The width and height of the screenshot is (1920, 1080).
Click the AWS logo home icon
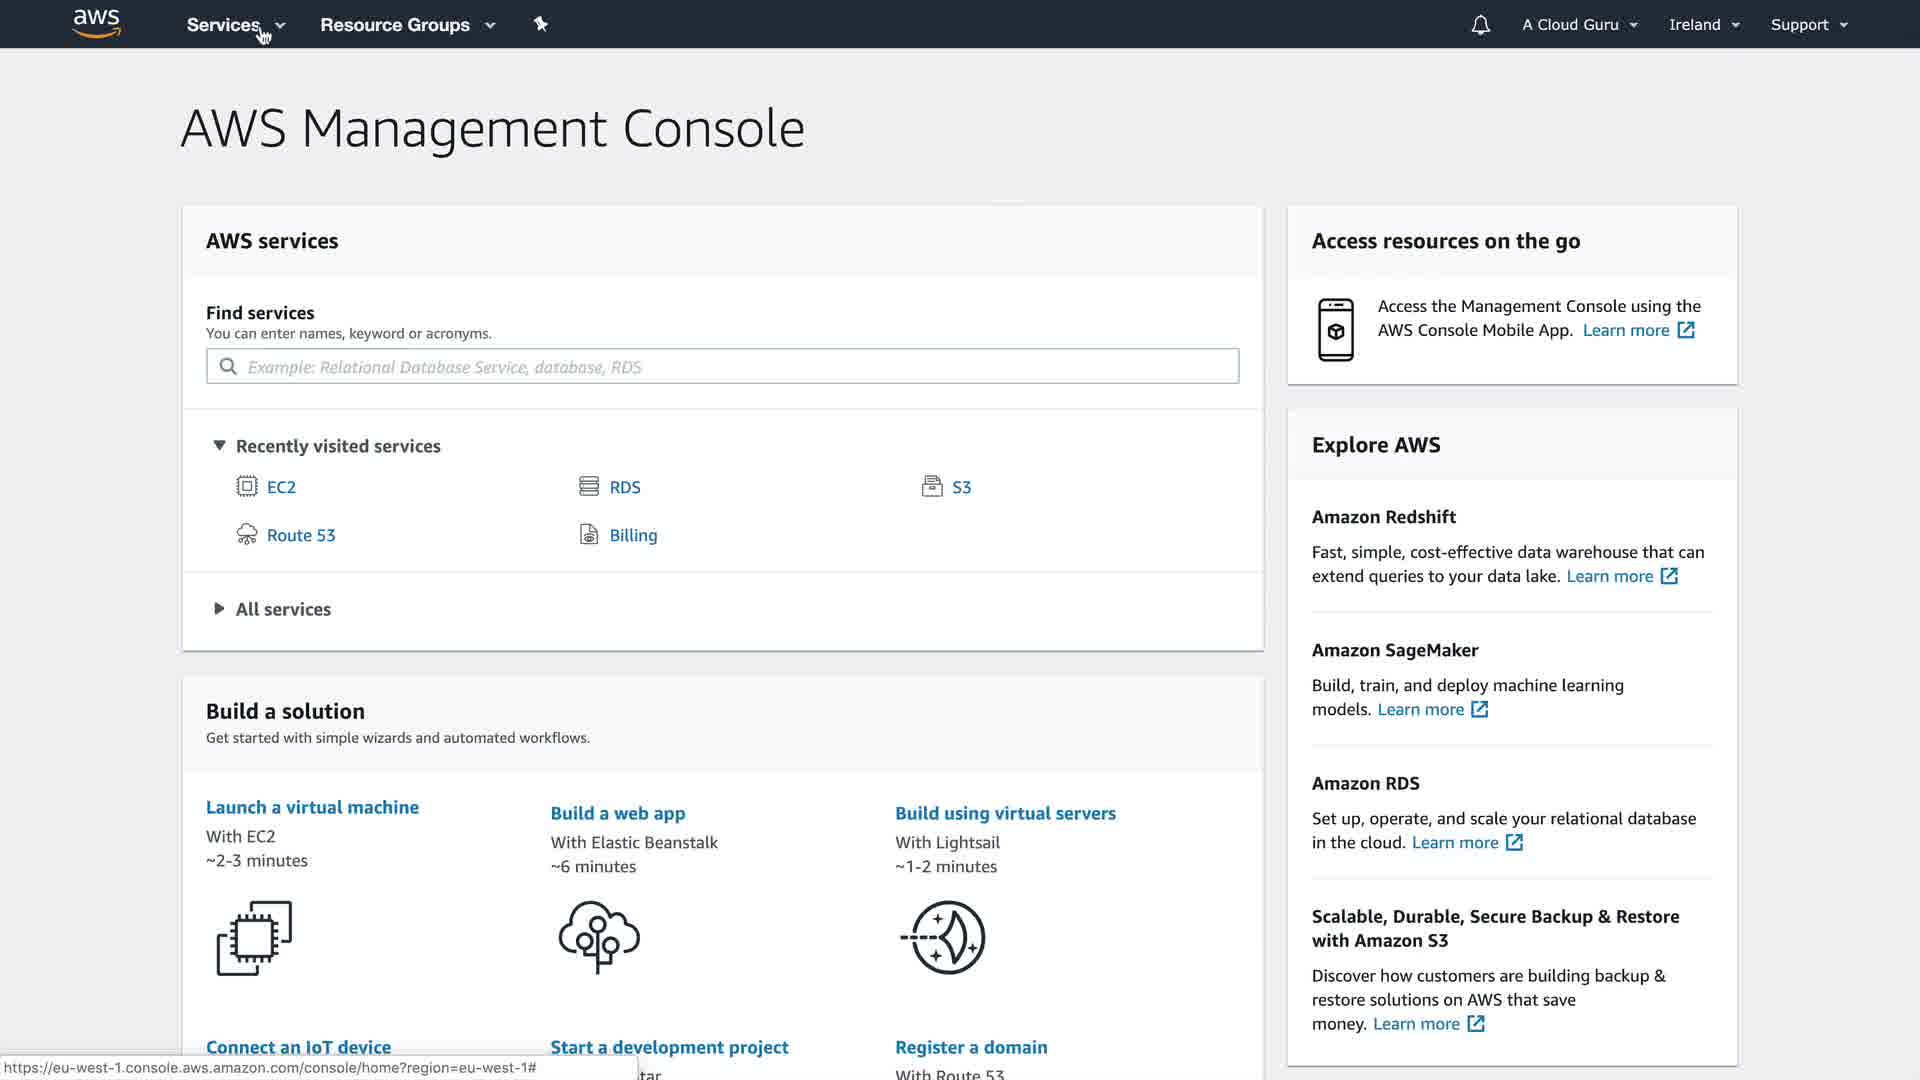[97, 23]
